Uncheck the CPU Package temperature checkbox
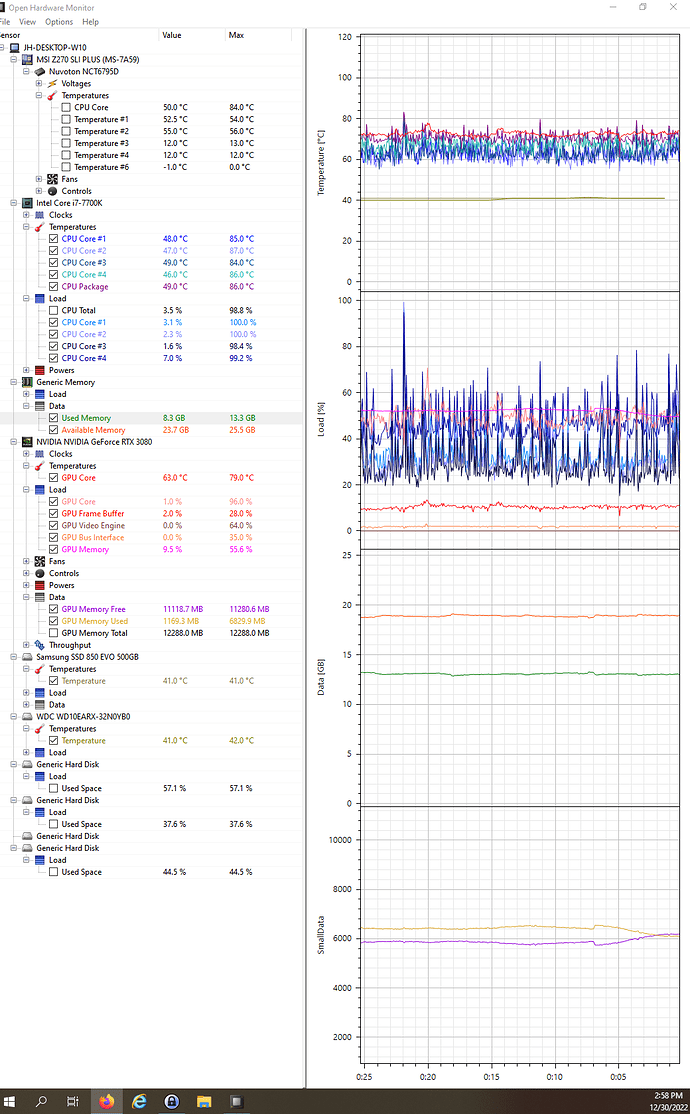The height and width of the screenshot is (1114, 690). [53, 287]
